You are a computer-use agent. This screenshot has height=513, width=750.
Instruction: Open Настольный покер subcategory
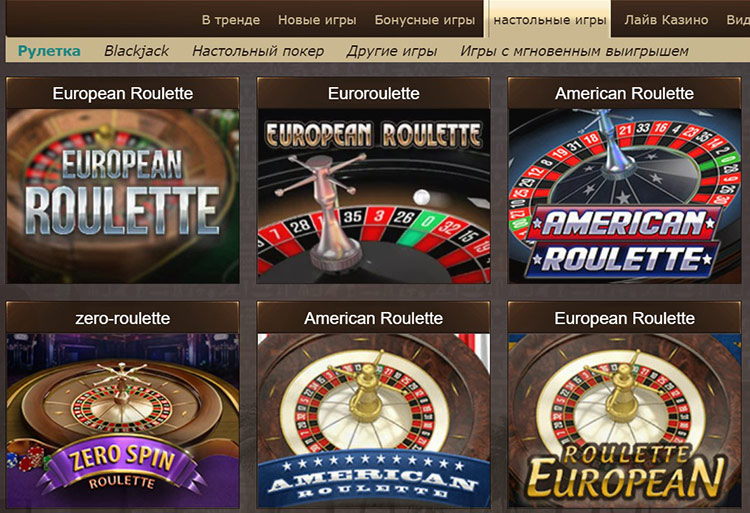click(258, 51)
